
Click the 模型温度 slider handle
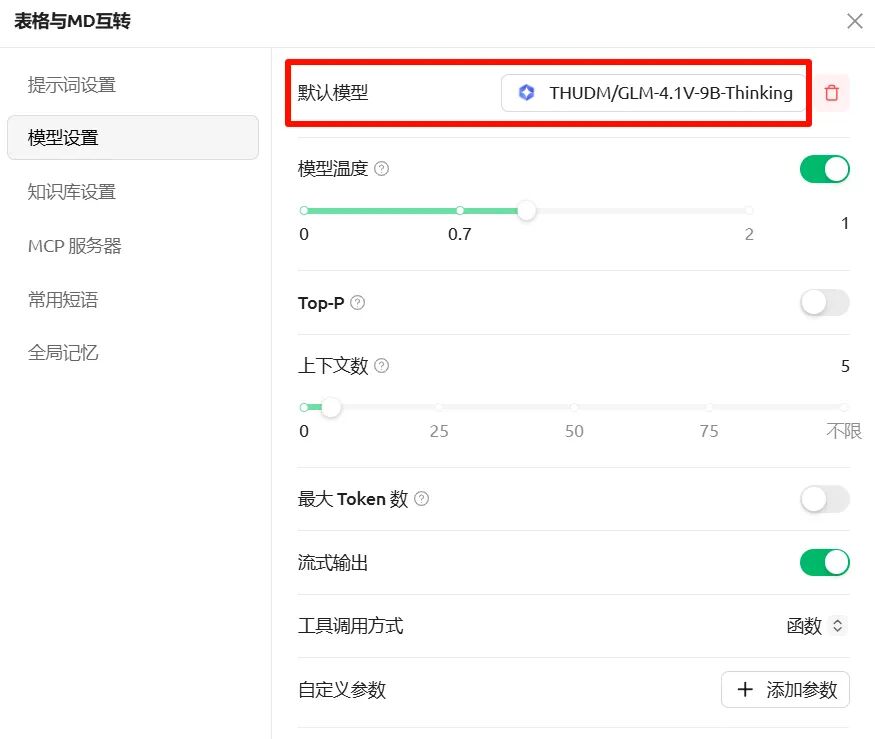[527, 211]
